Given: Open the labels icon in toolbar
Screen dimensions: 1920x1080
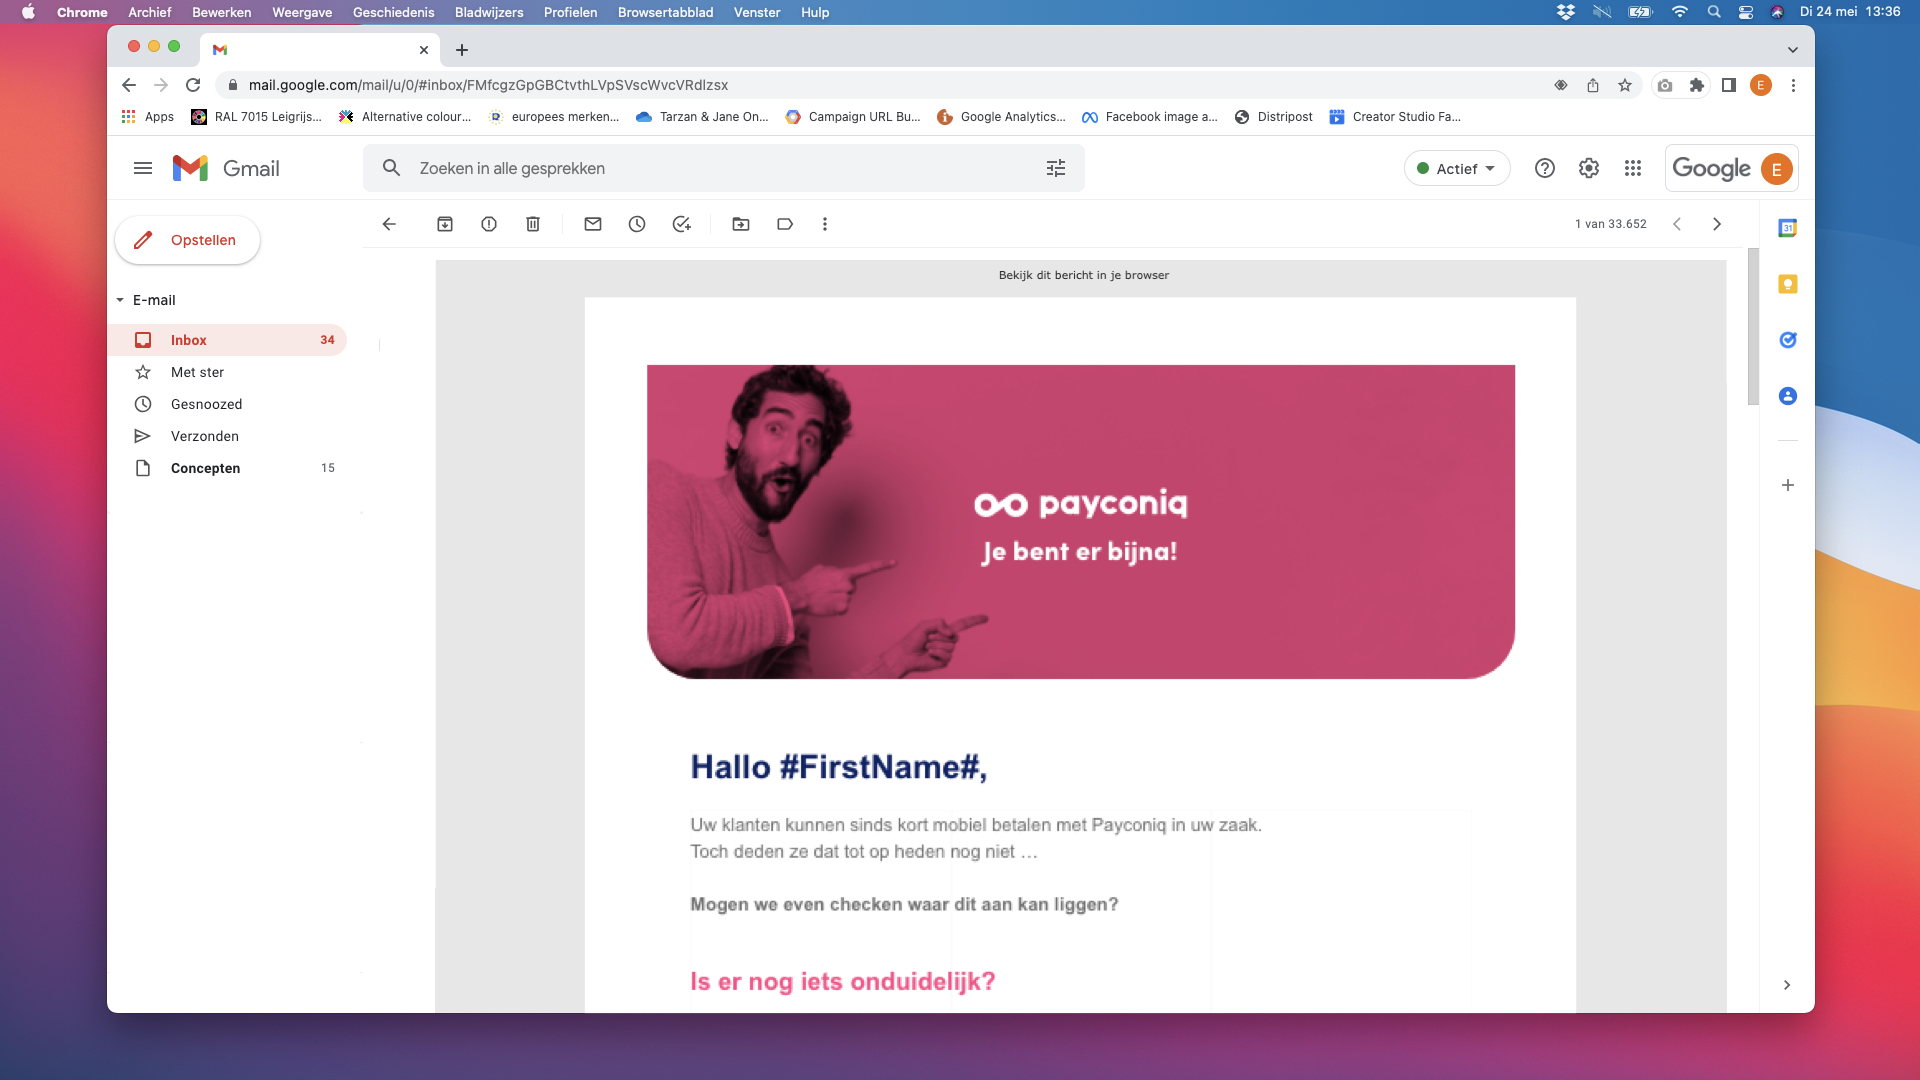Looking at the screenshot, I should pyautogui.click(x=785, y=224).
